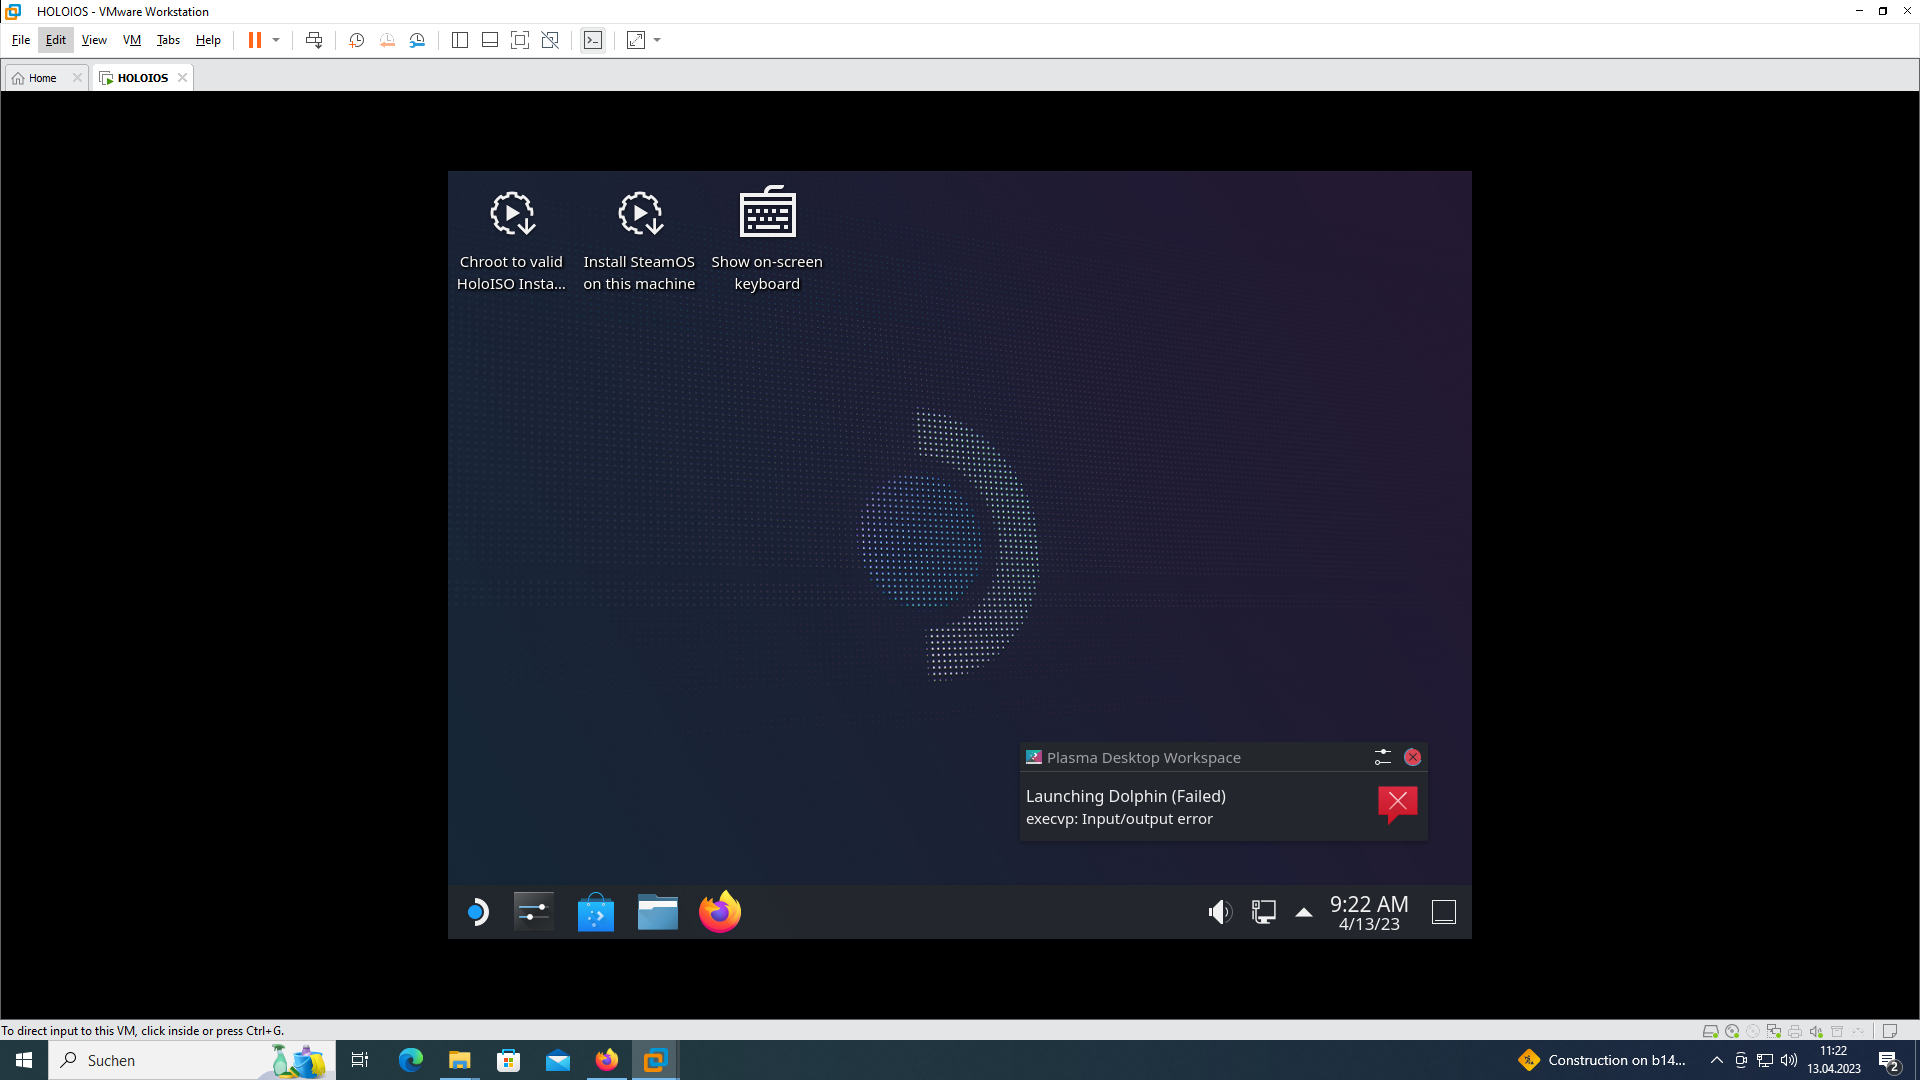
Task: Open the fit-guest display dropdown arrow
Action: (656, 40)
